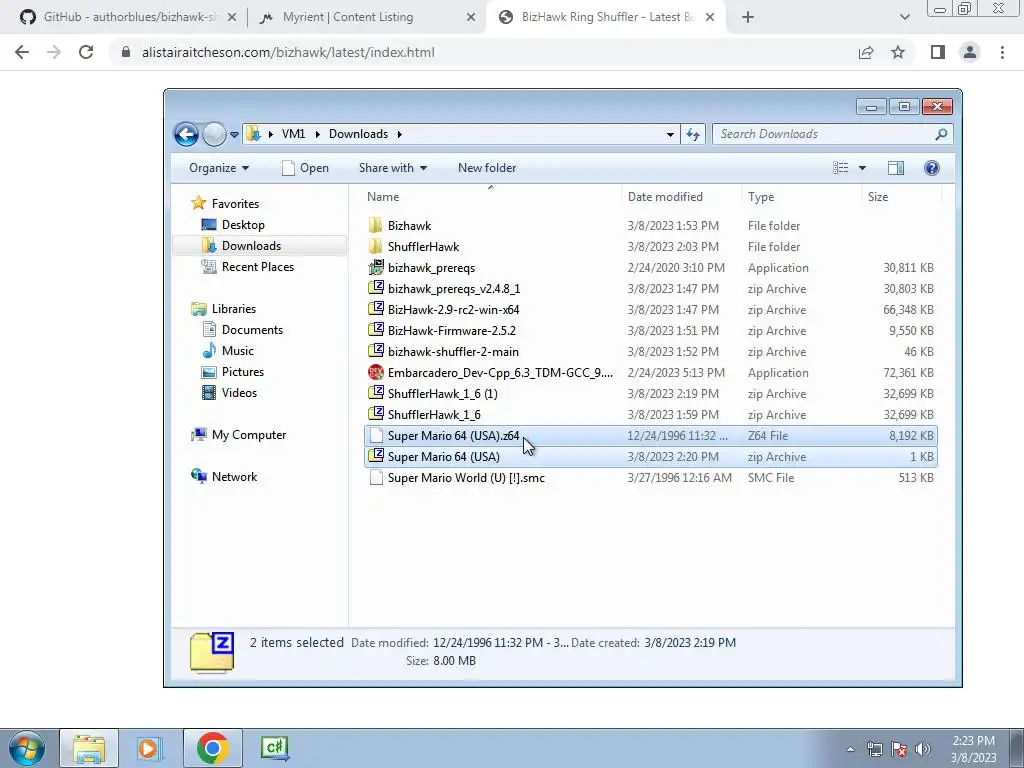
Task: Open Chrome from the taskbar
Action: pyautogui.click(x=212, y=748)
